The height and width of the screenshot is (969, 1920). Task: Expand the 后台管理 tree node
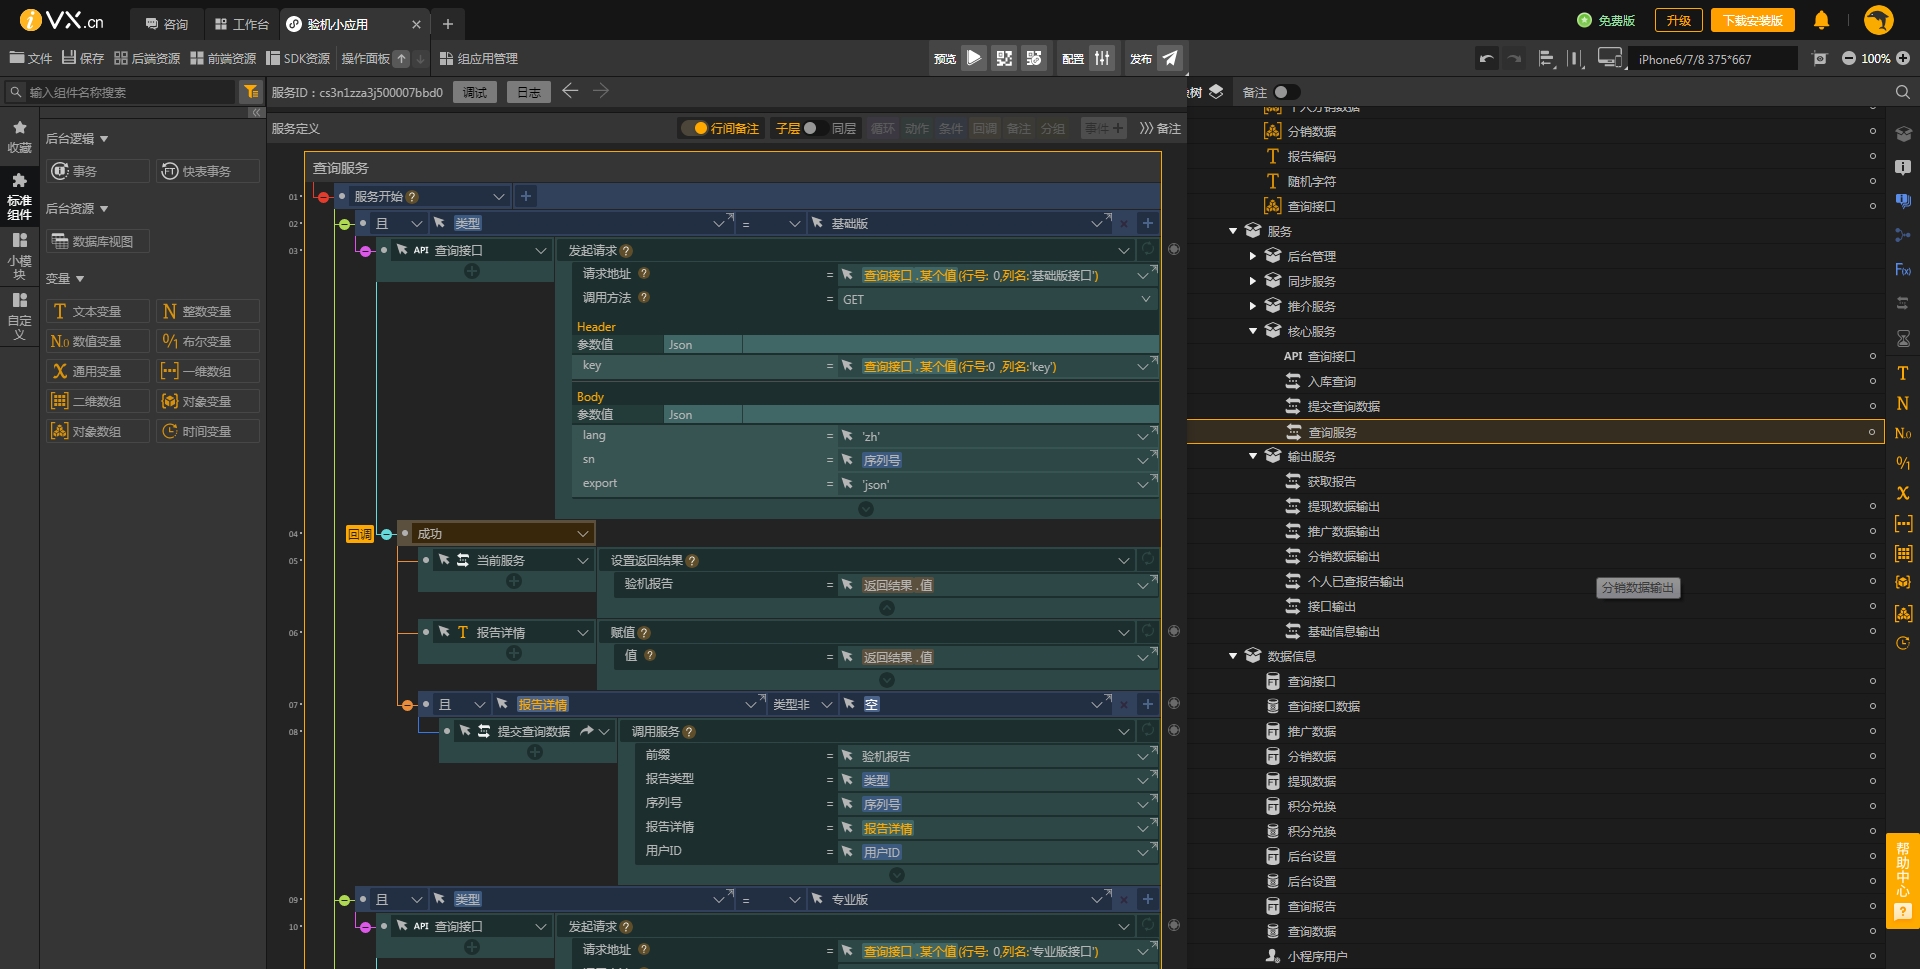coord(1253,256)
